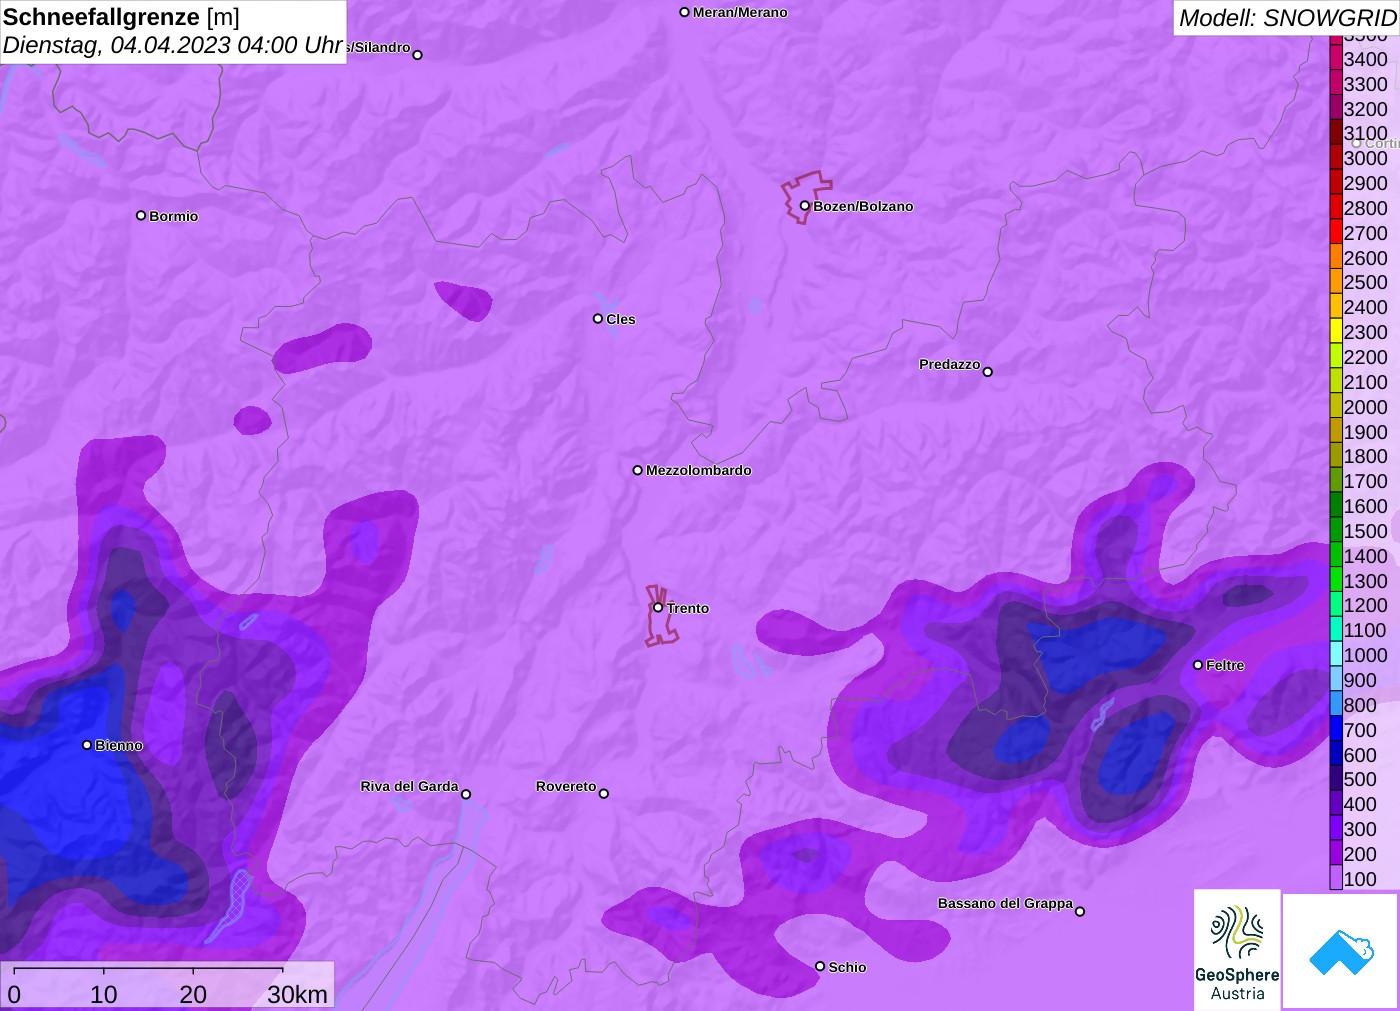Click the 2600 m orange legend swatch

[x=1336, y=257]
